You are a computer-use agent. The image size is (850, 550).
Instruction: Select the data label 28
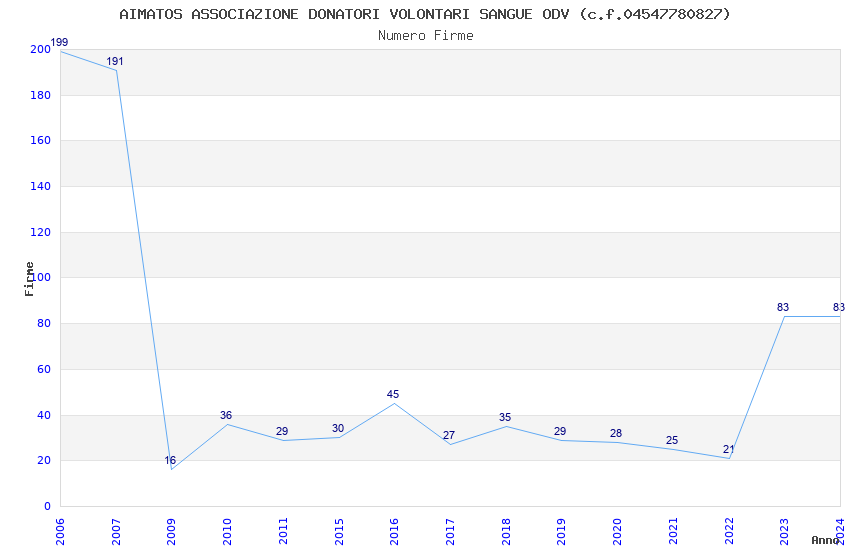pyautogui.click(x=616, y=433)
